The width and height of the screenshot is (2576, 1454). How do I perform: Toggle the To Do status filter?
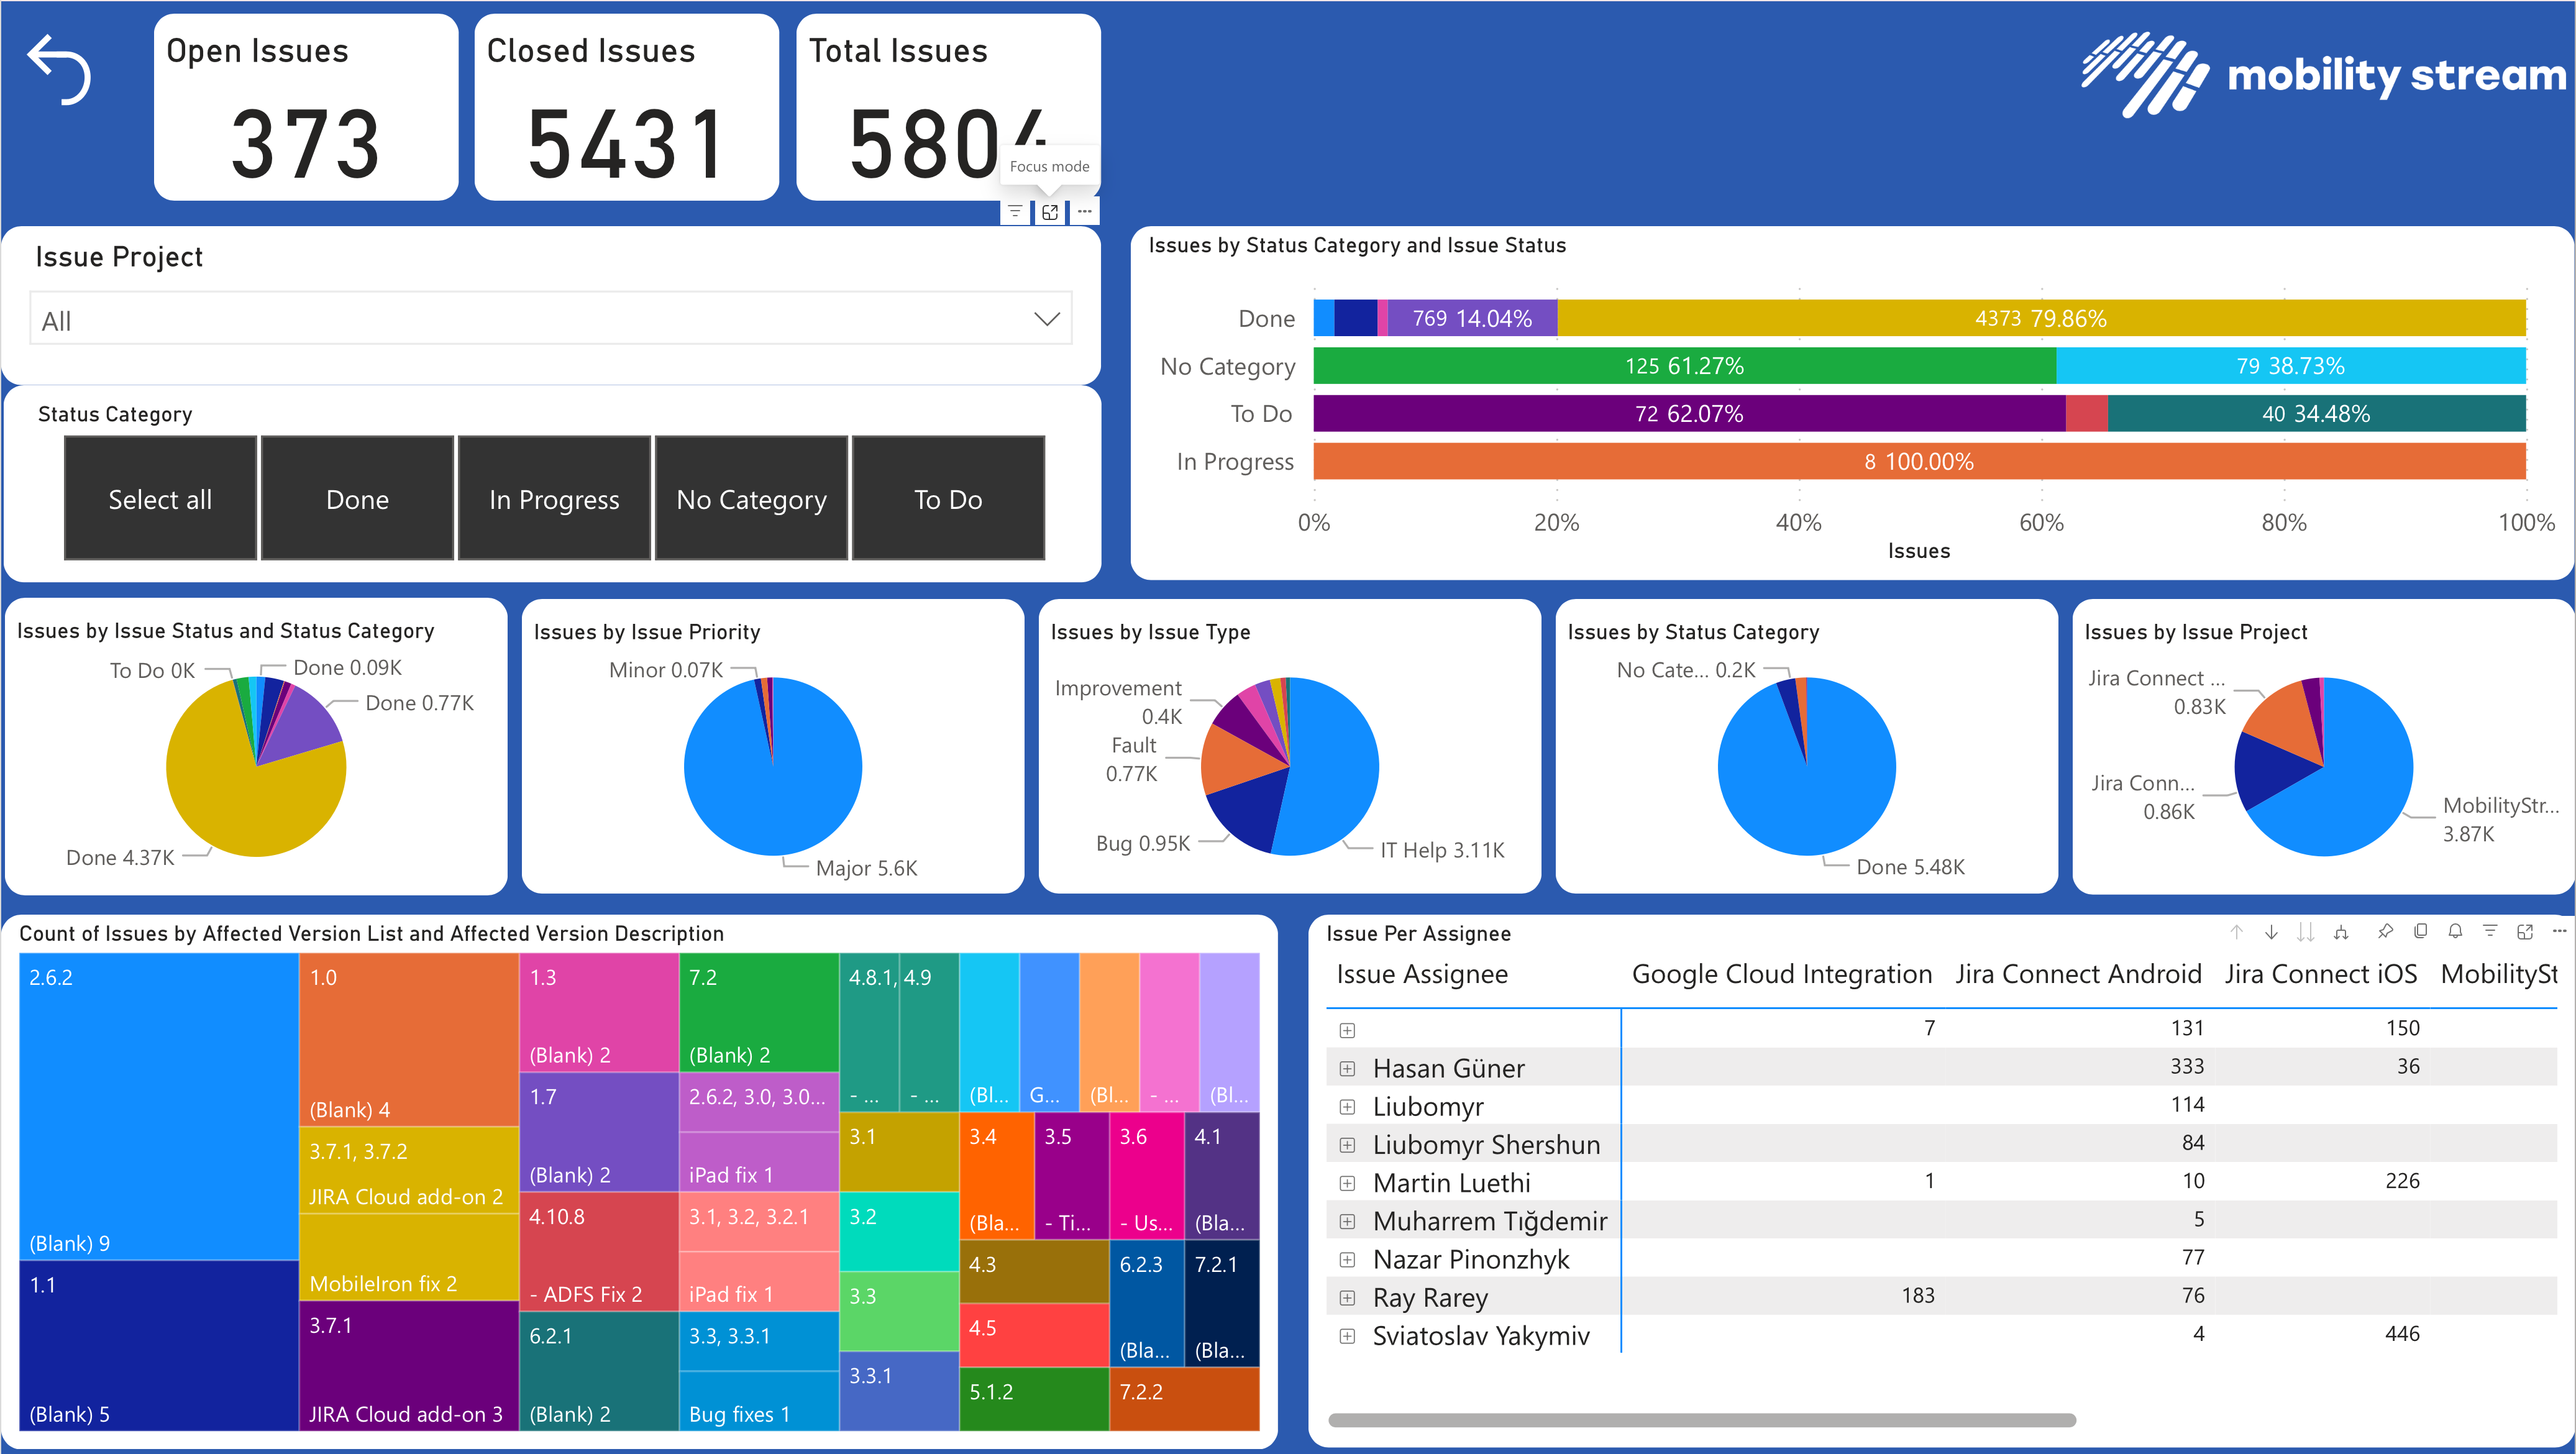point(947,498)
